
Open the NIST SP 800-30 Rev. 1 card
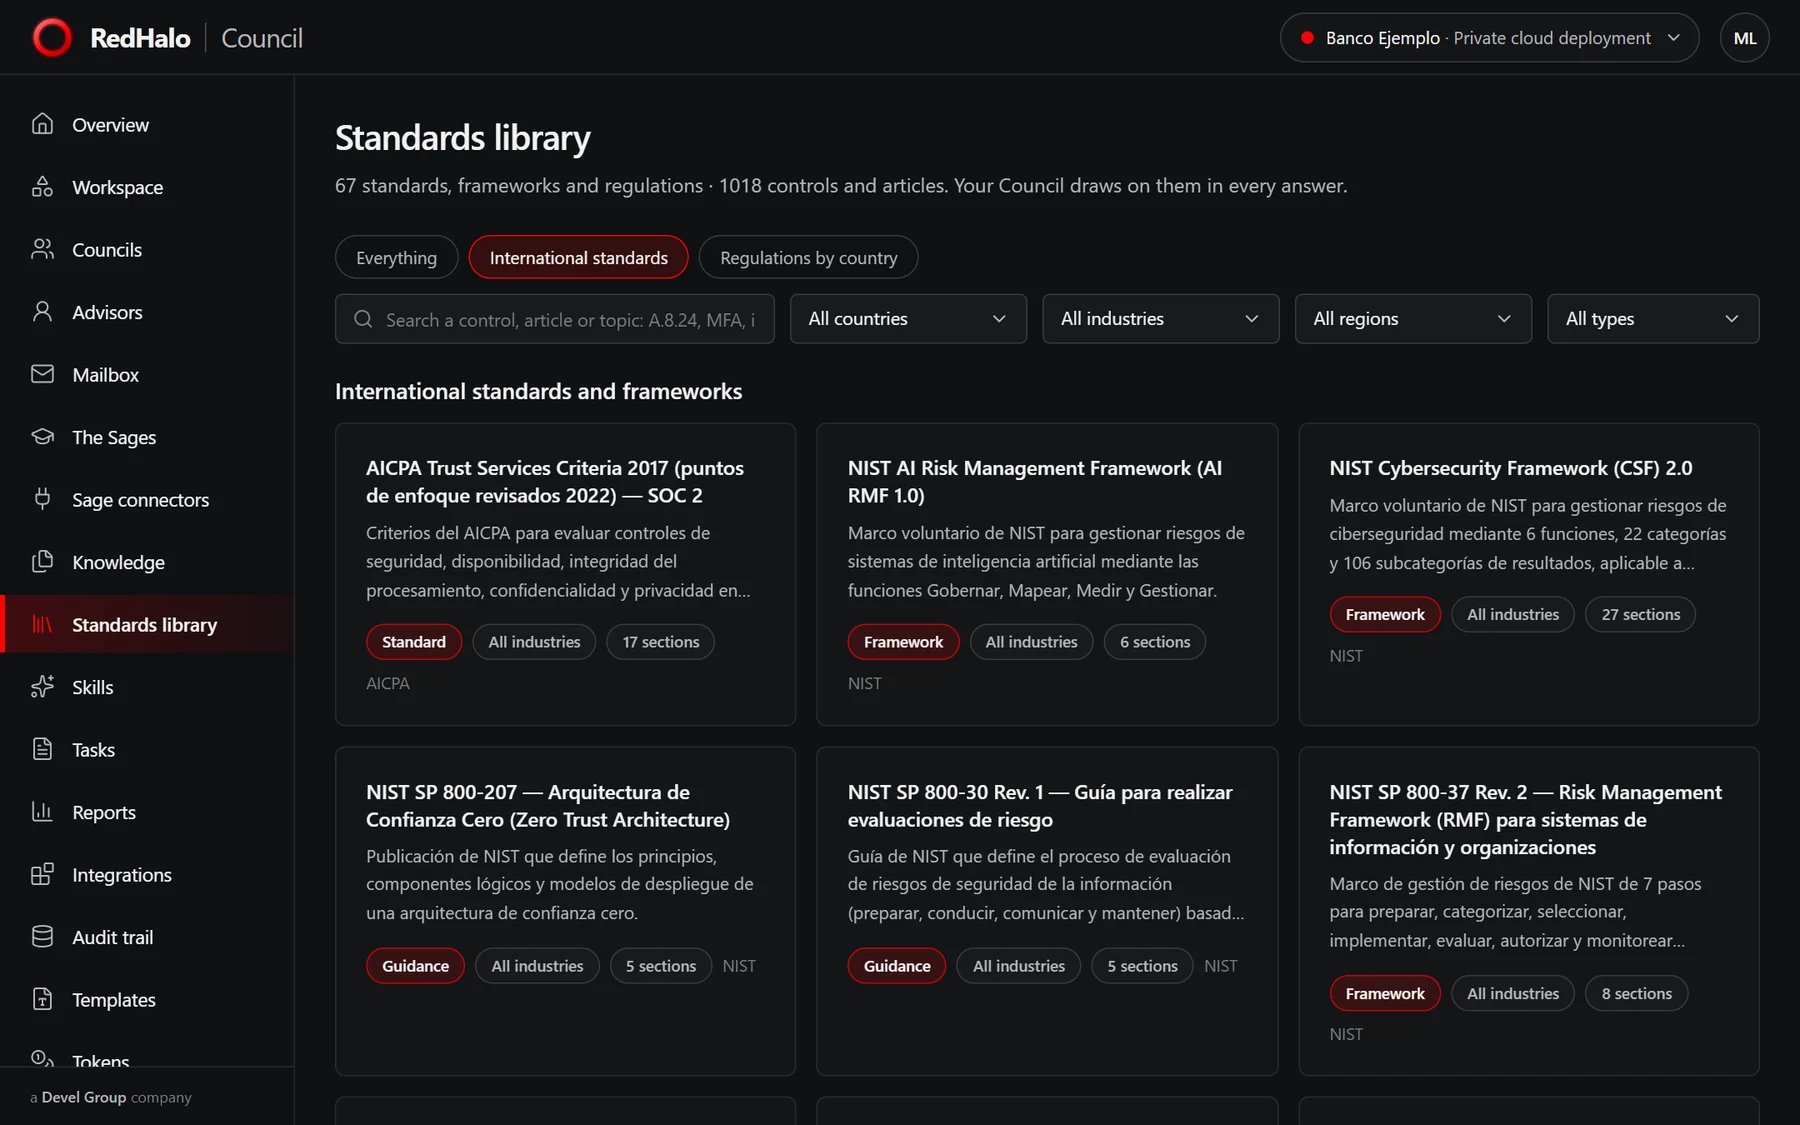1047,911
